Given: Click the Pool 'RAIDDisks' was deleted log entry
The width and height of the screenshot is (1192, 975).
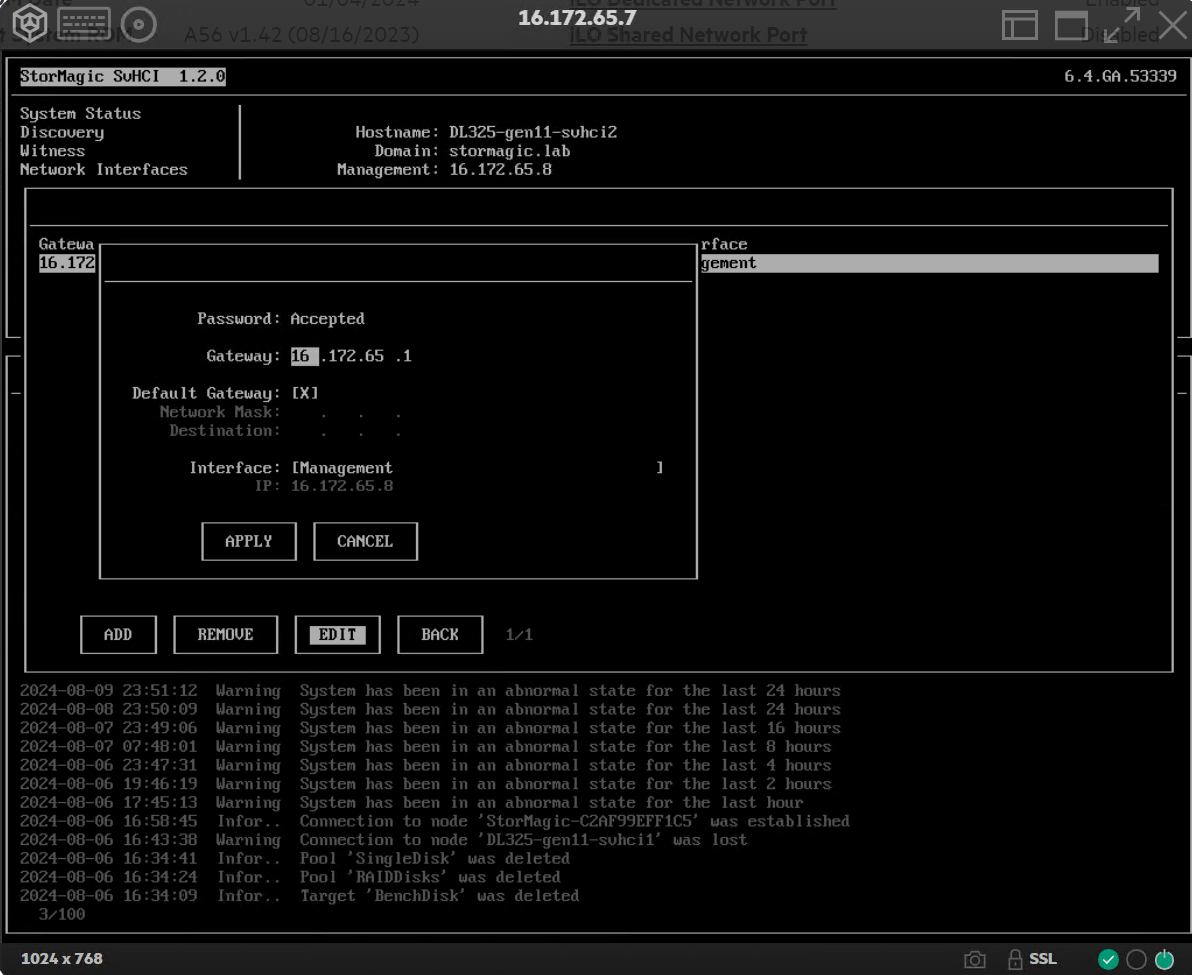Looking at the screenshot, I should click(290, 877).
